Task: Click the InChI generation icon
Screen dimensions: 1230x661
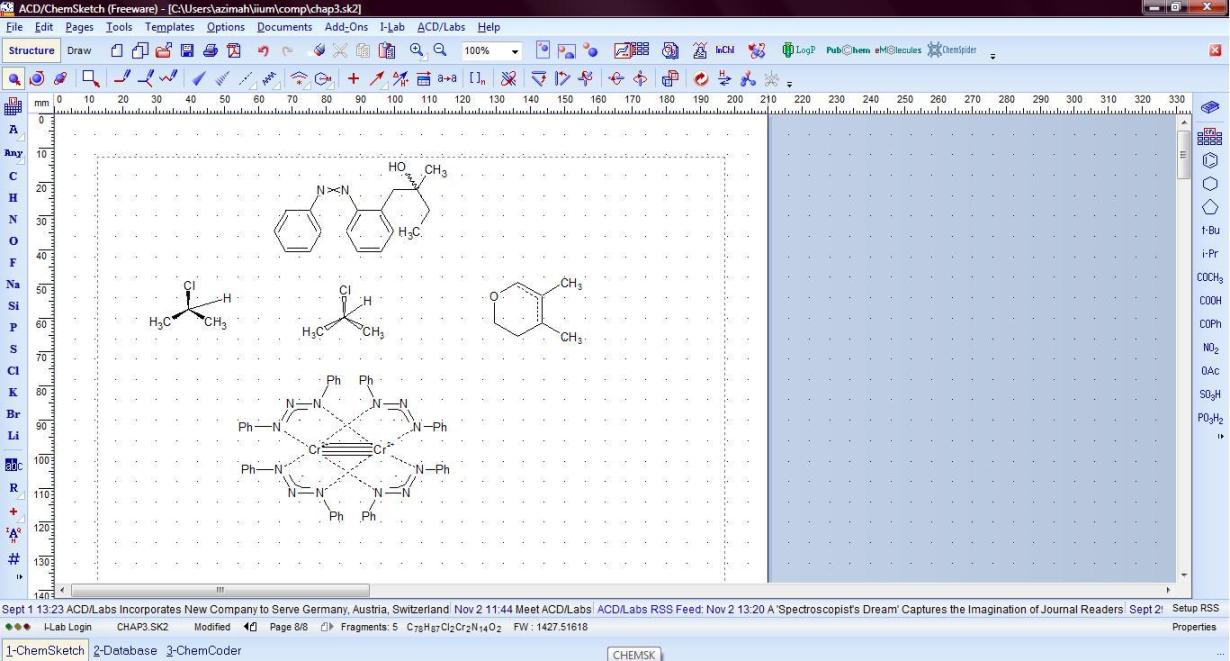Action: pos(725,50)
